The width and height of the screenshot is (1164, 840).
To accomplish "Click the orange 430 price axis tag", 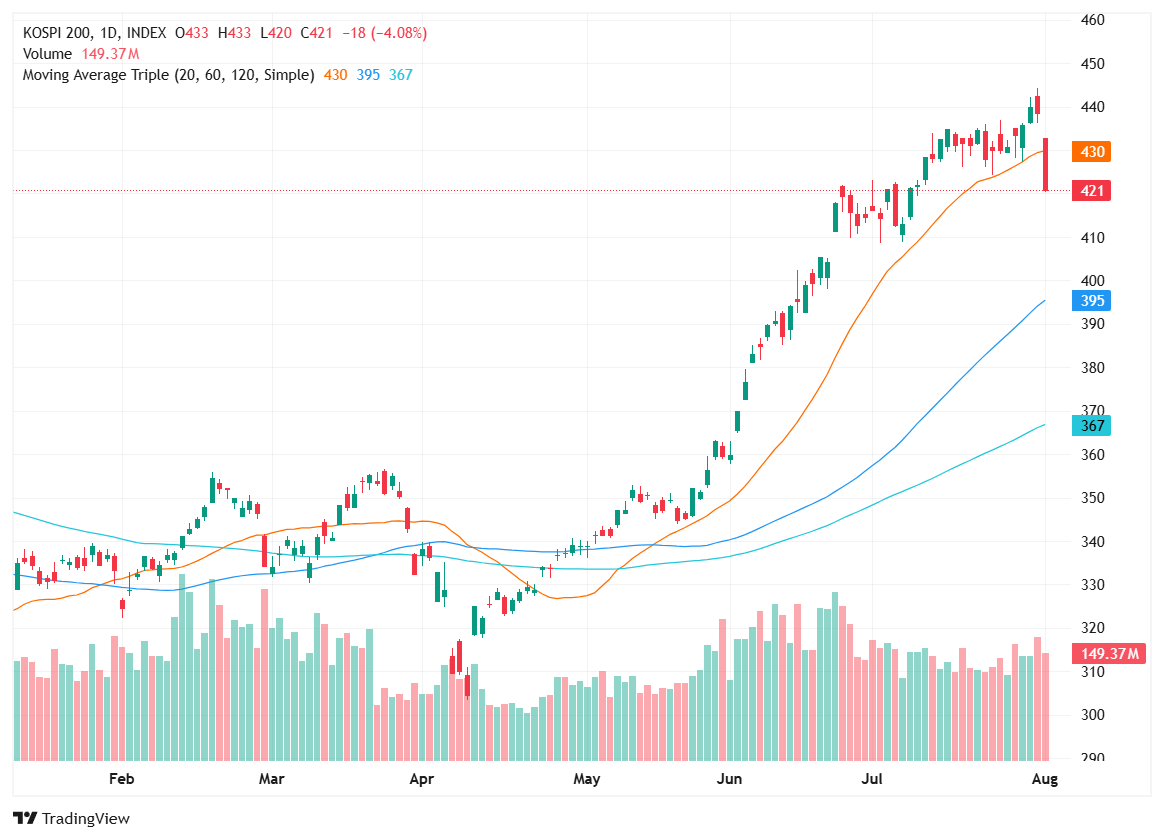I will 1091,152.
